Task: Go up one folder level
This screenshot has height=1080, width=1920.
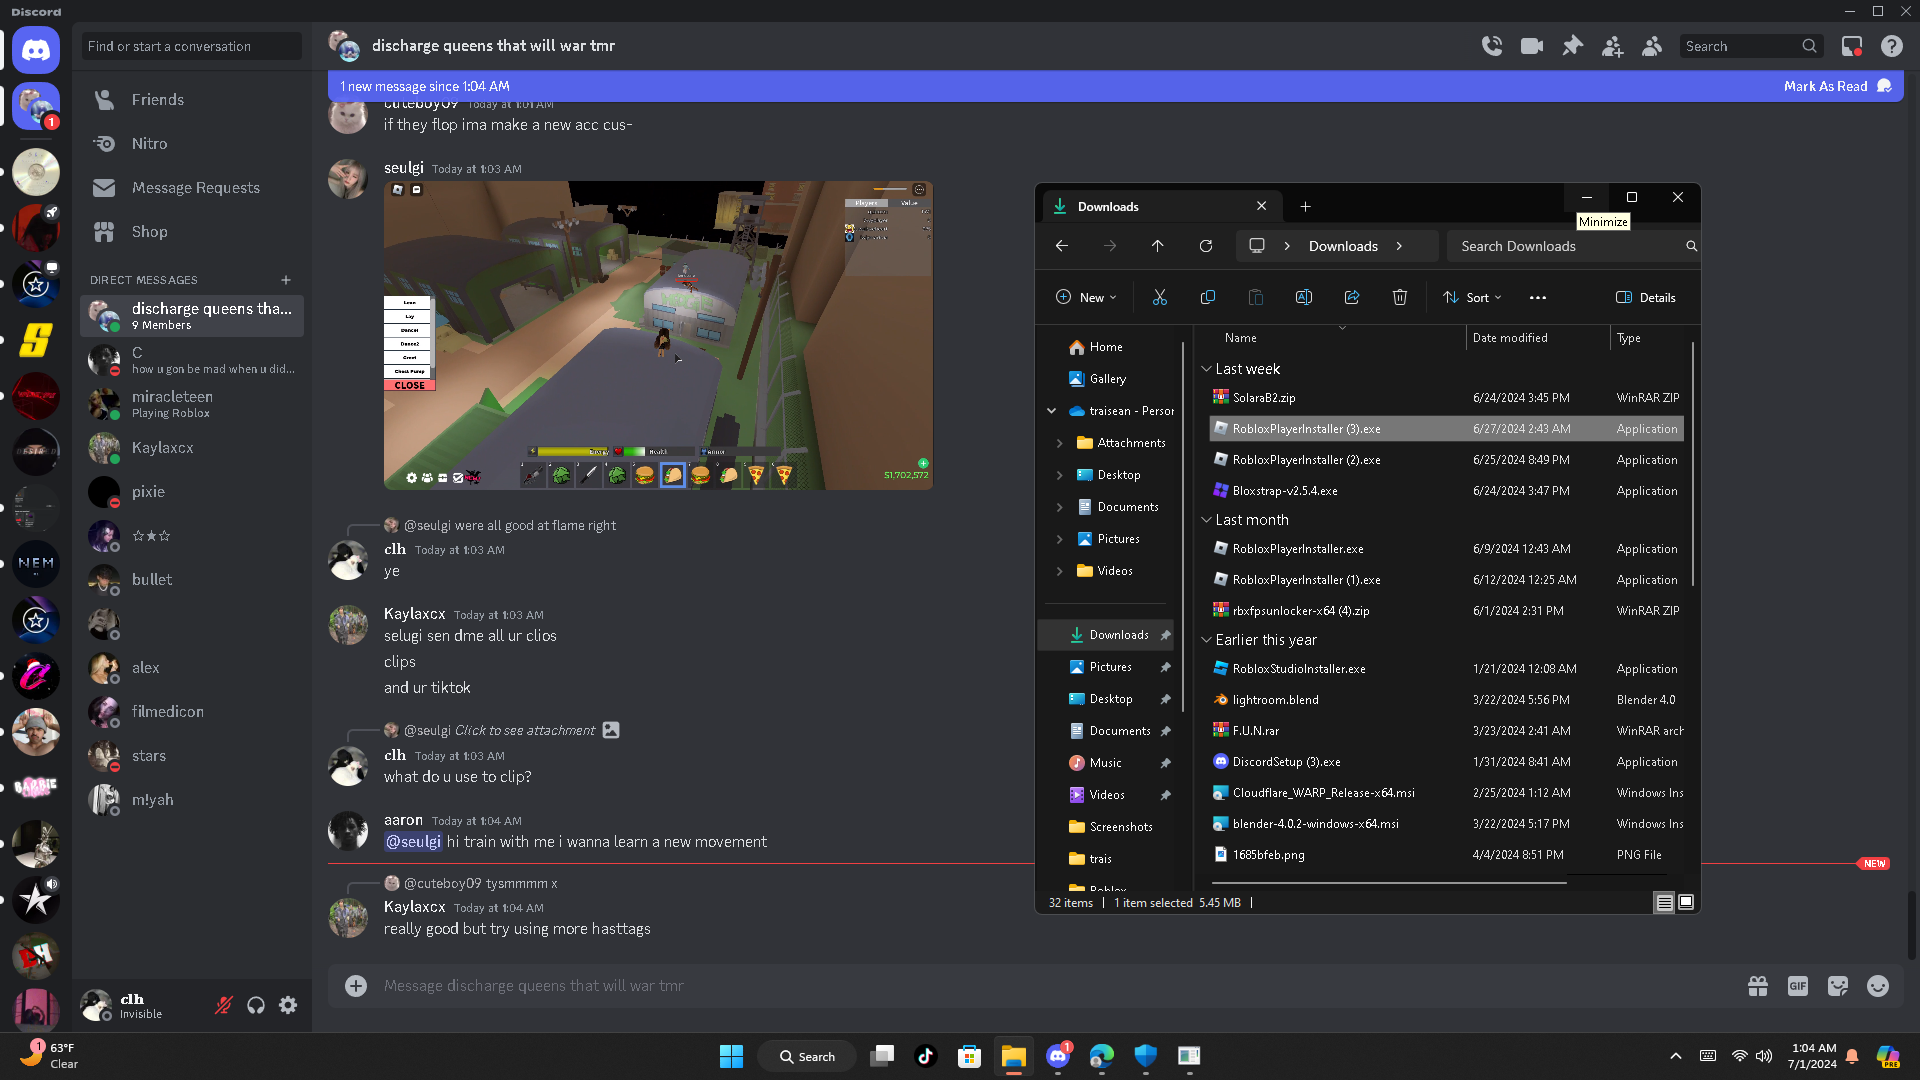Action: pos(1158,246)
